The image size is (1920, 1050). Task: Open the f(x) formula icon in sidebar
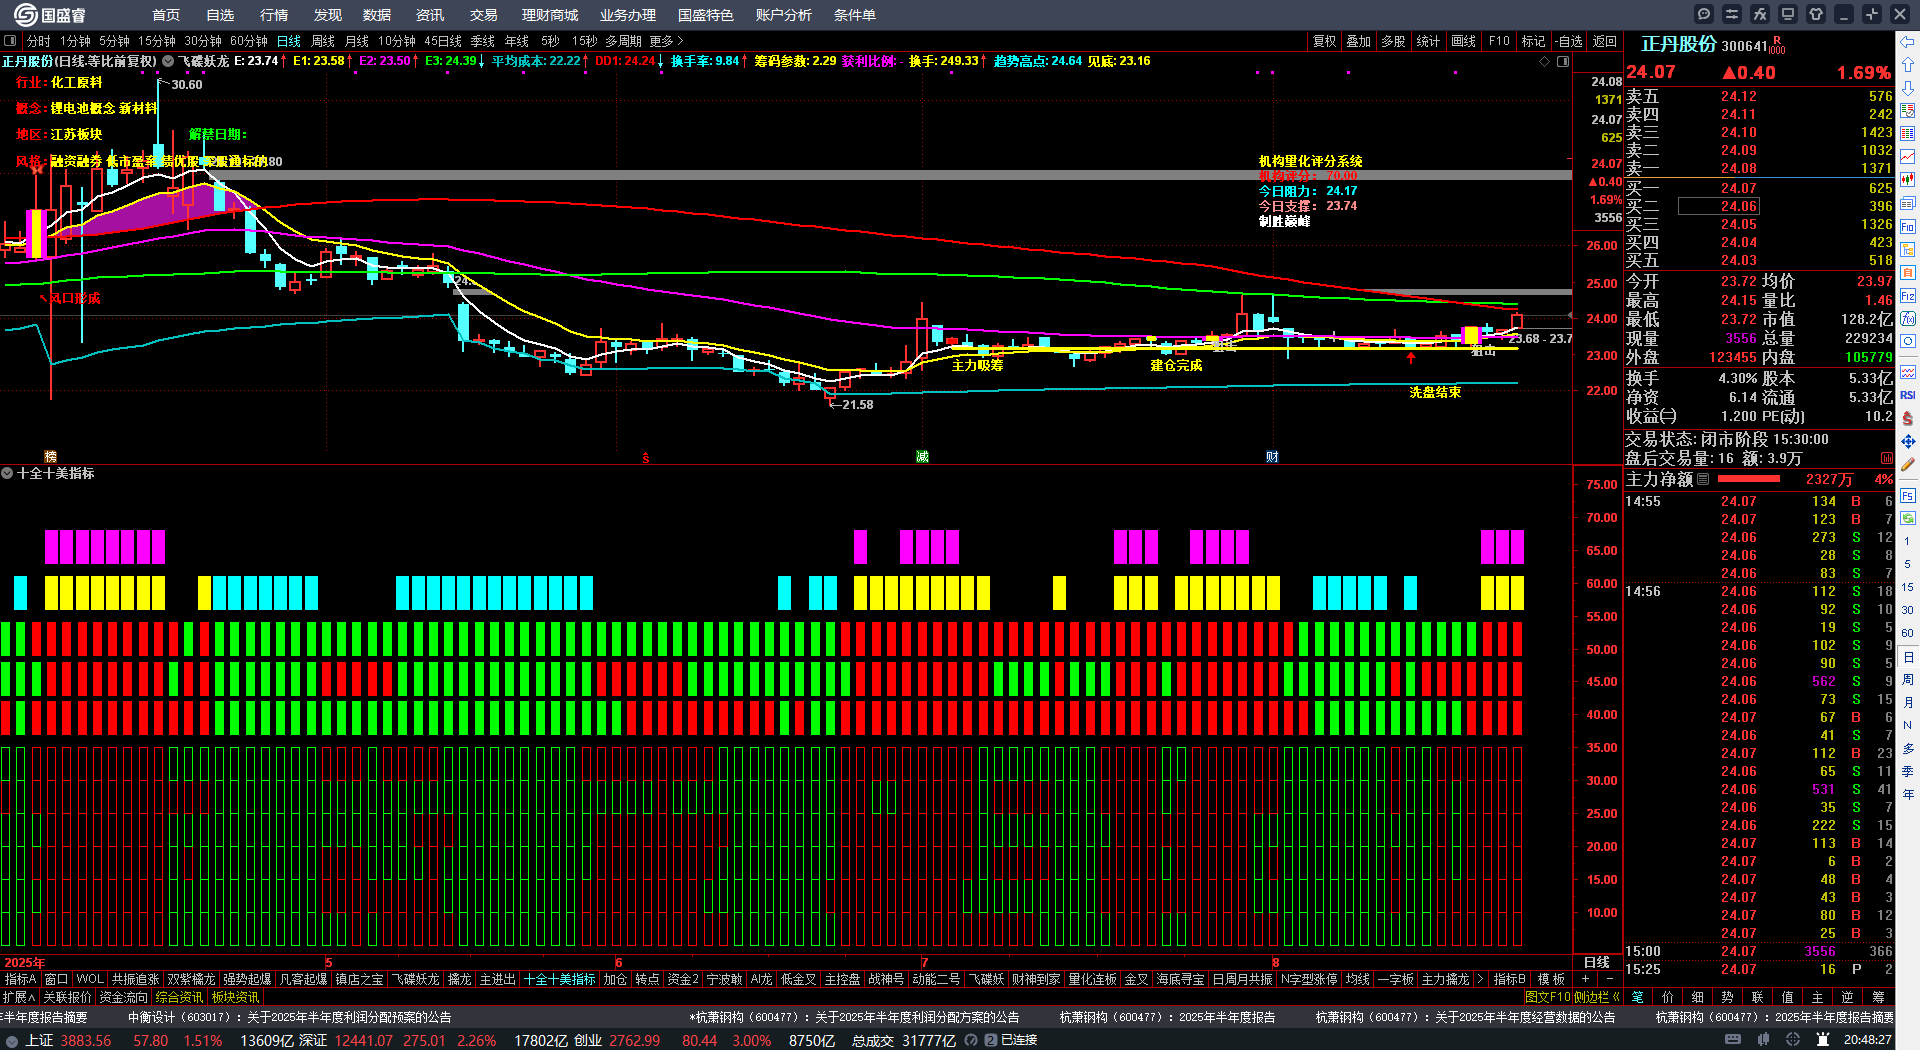1908,319
